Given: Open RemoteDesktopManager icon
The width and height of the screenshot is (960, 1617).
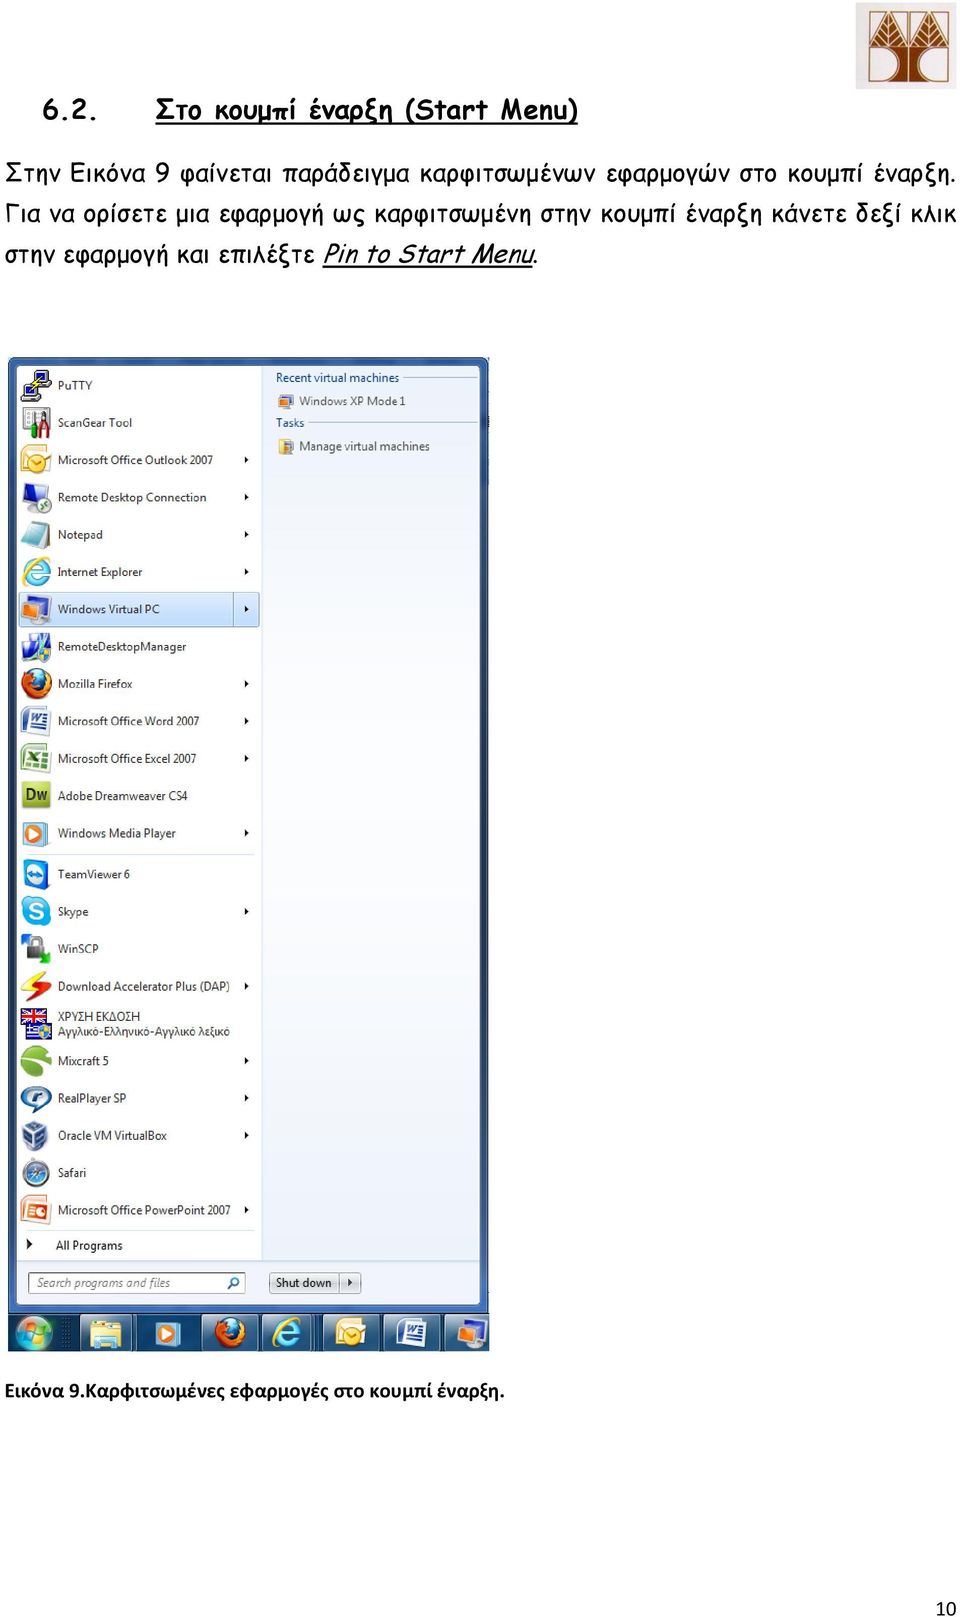Looking at the screenshot, I should tap(37, 647).
